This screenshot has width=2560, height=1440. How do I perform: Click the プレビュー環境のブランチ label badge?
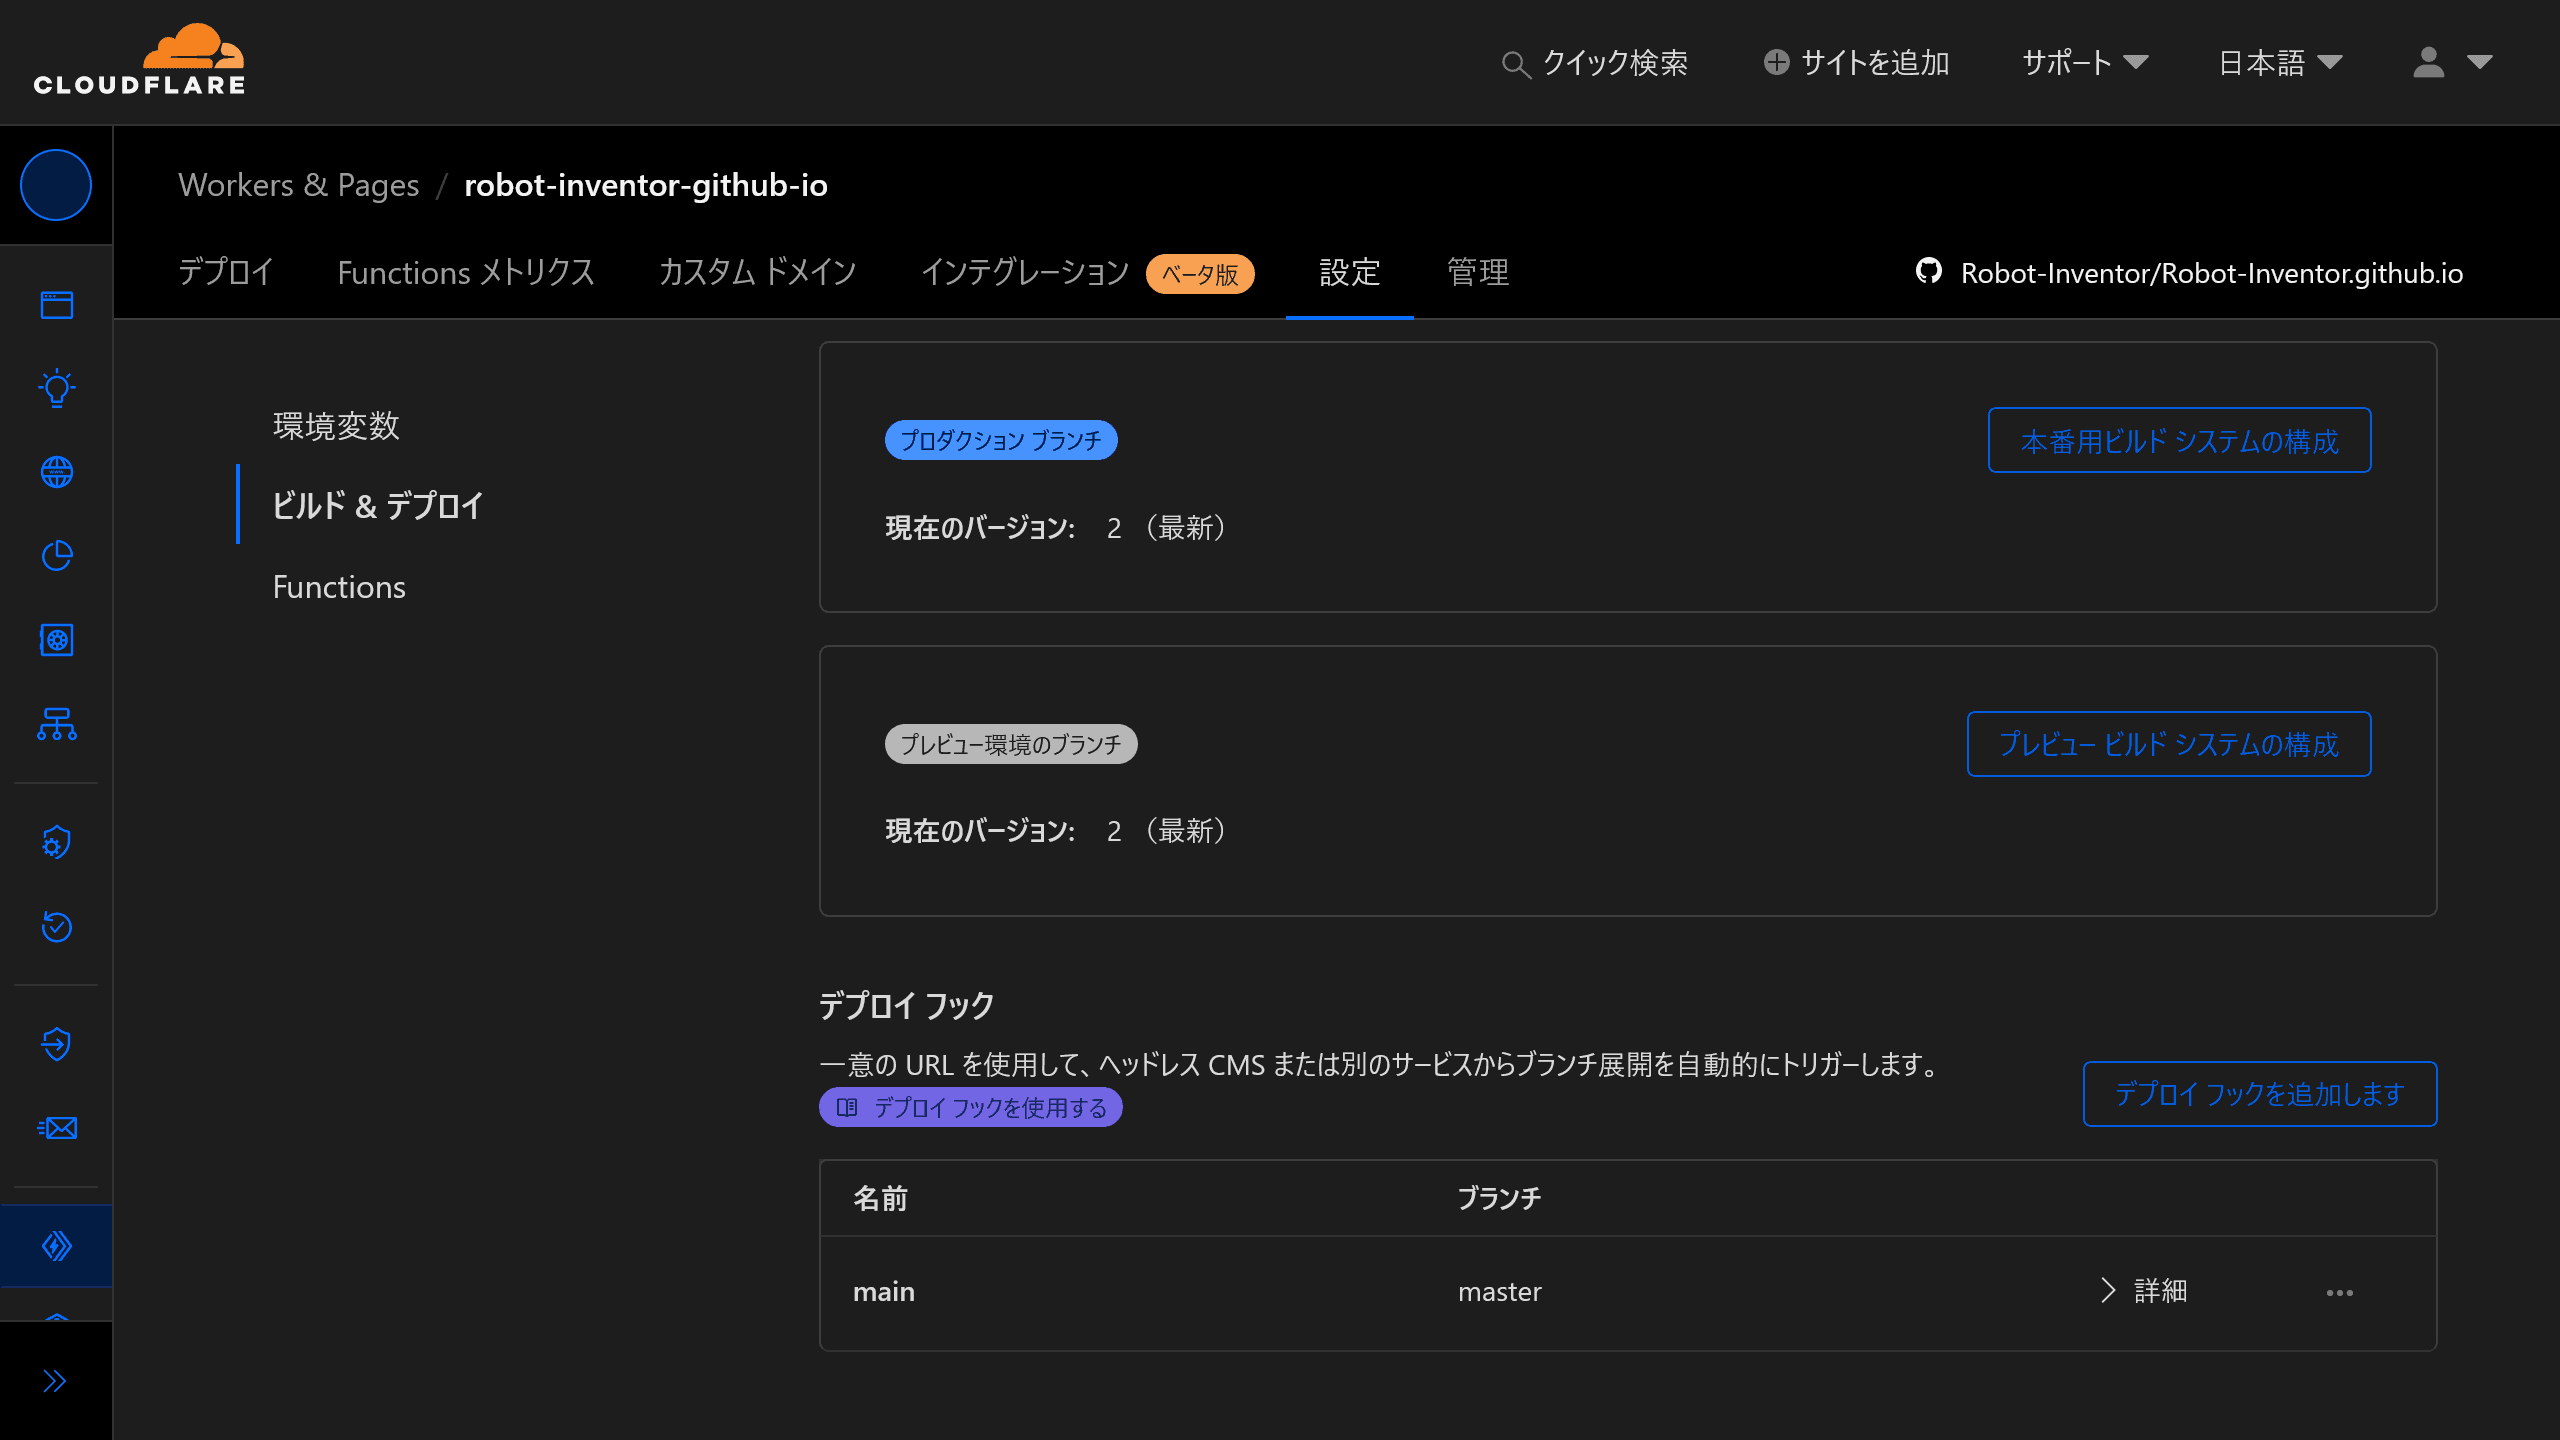[1011, 744]
